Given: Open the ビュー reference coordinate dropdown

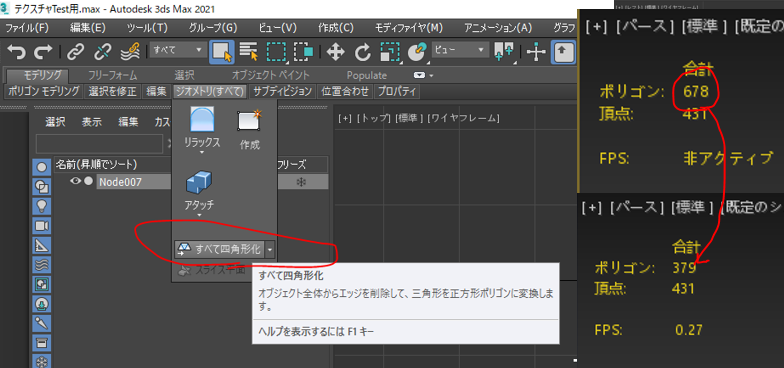Looking at the screenshot, I should (460, 50).
